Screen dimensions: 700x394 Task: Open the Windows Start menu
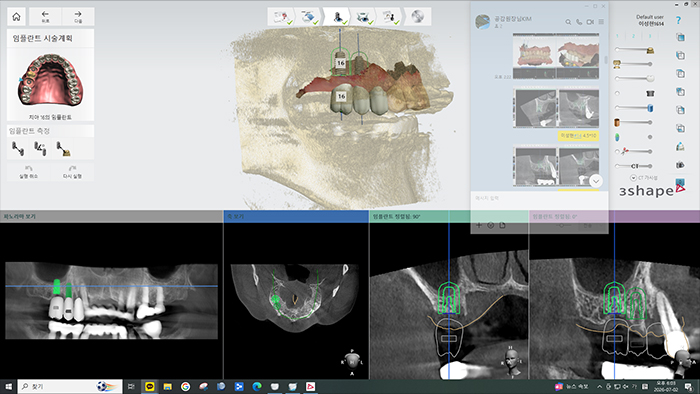8,386
